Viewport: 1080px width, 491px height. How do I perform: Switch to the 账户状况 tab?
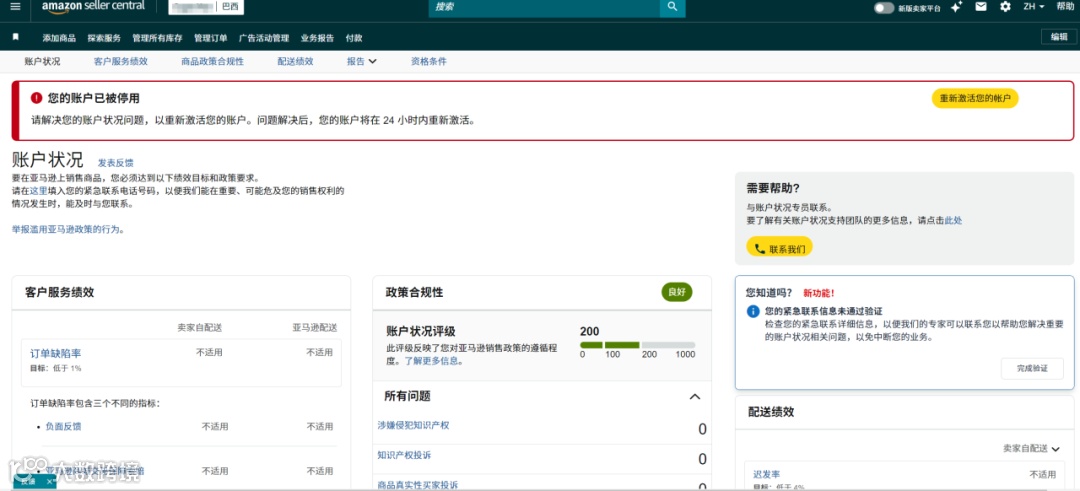43,61
